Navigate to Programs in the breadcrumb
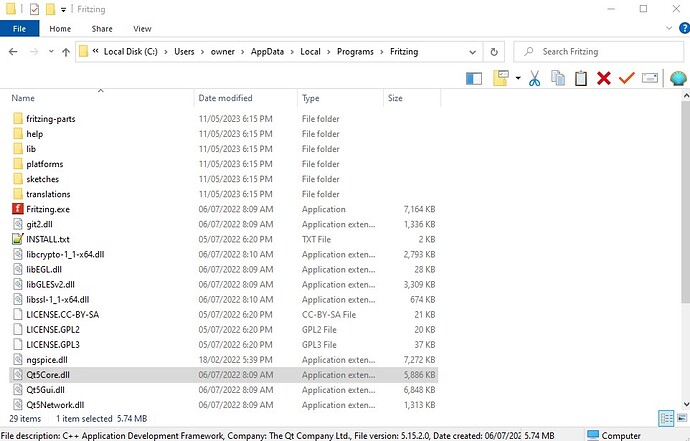690x441 pixels. (355, 51)
